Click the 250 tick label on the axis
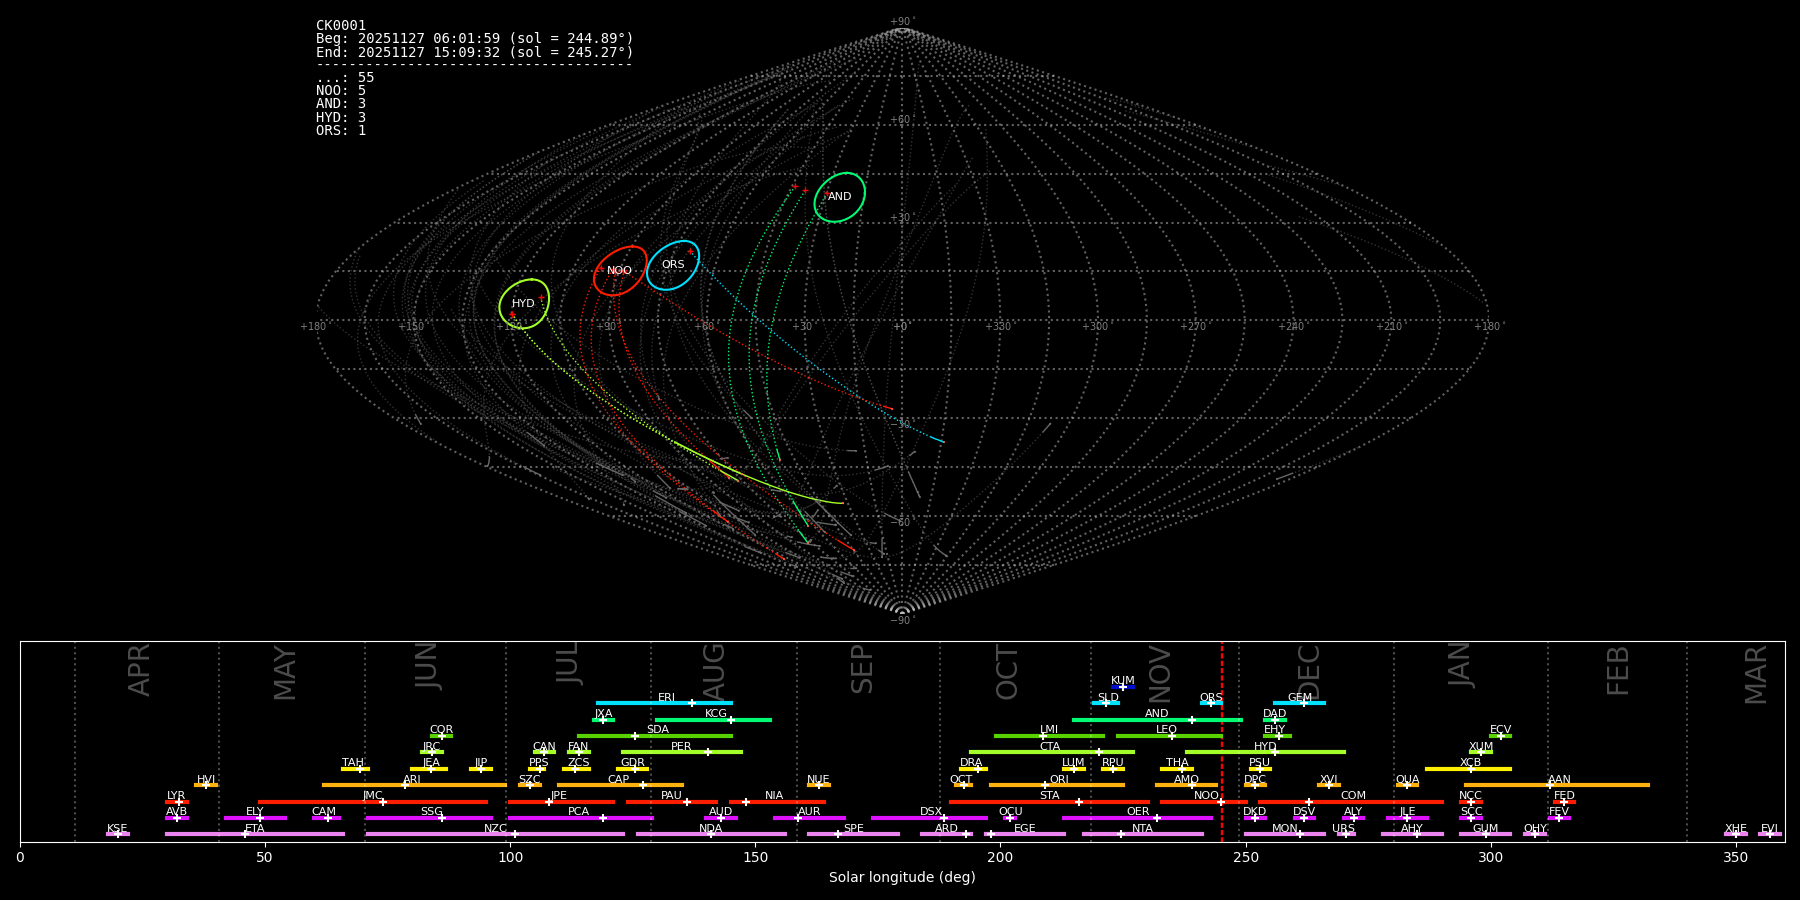 [x=1245, y=858]
